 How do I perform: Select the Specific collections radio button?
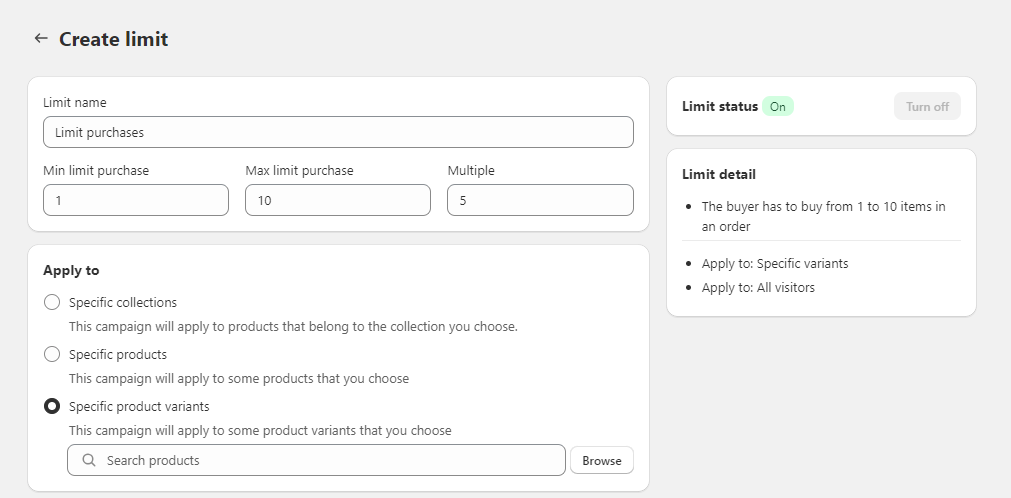pyautogui.click(x=52, y=302)
